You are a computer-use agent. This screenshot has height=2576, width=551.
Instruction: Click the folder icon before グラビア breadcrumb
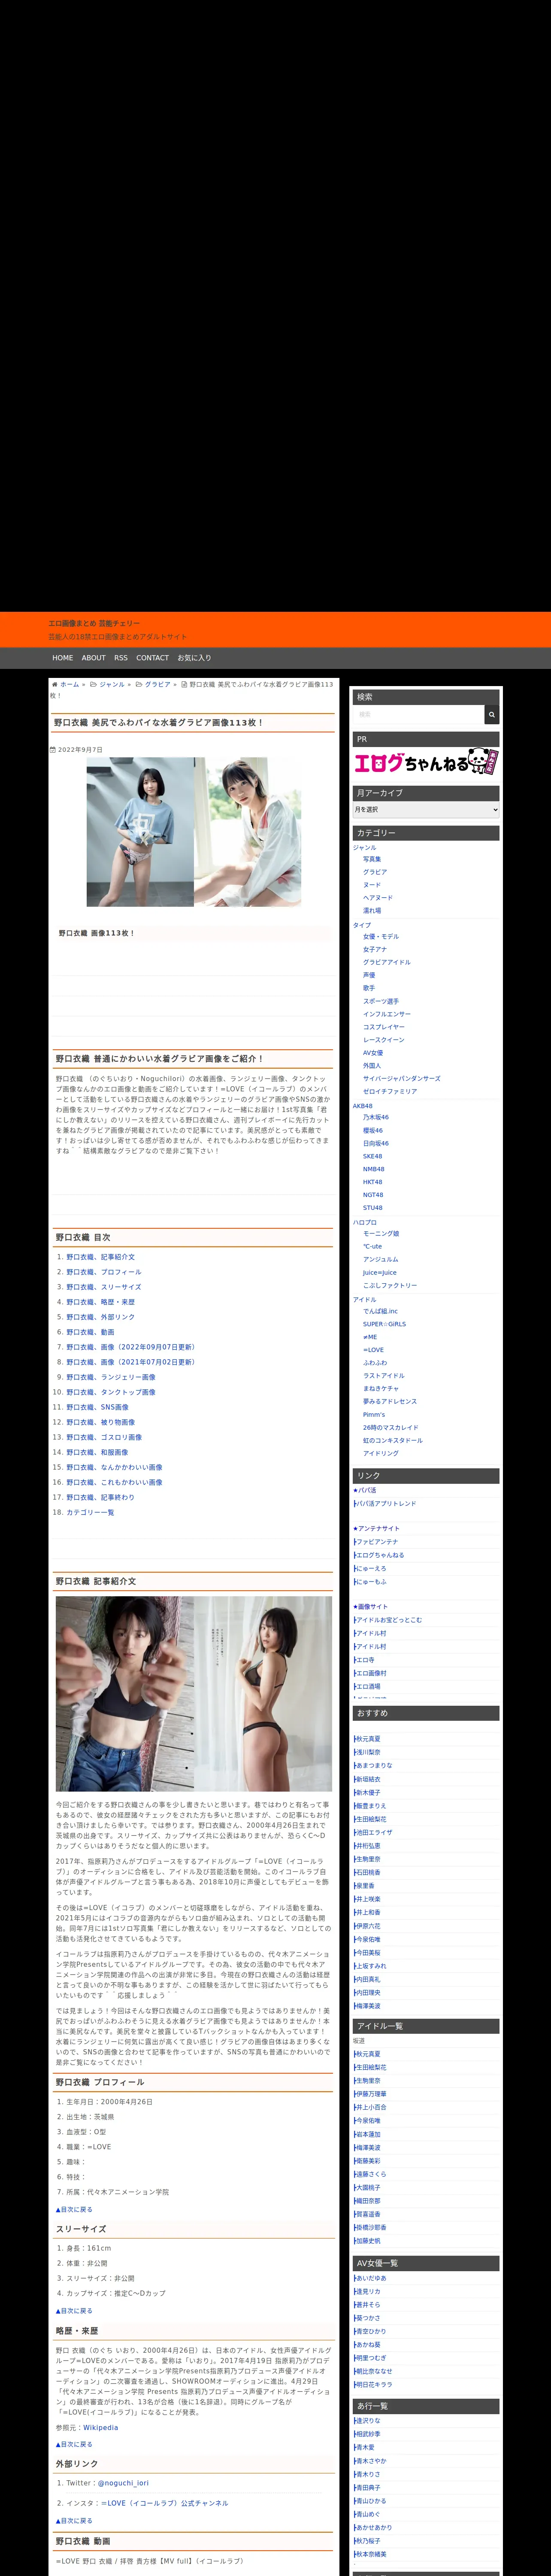tap(140, 685)
